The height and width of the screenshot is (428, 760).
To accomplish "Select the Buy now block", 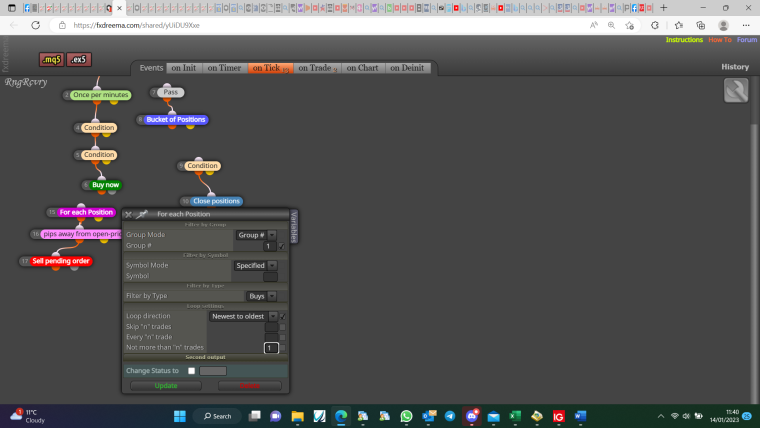I will click(105, 185).
